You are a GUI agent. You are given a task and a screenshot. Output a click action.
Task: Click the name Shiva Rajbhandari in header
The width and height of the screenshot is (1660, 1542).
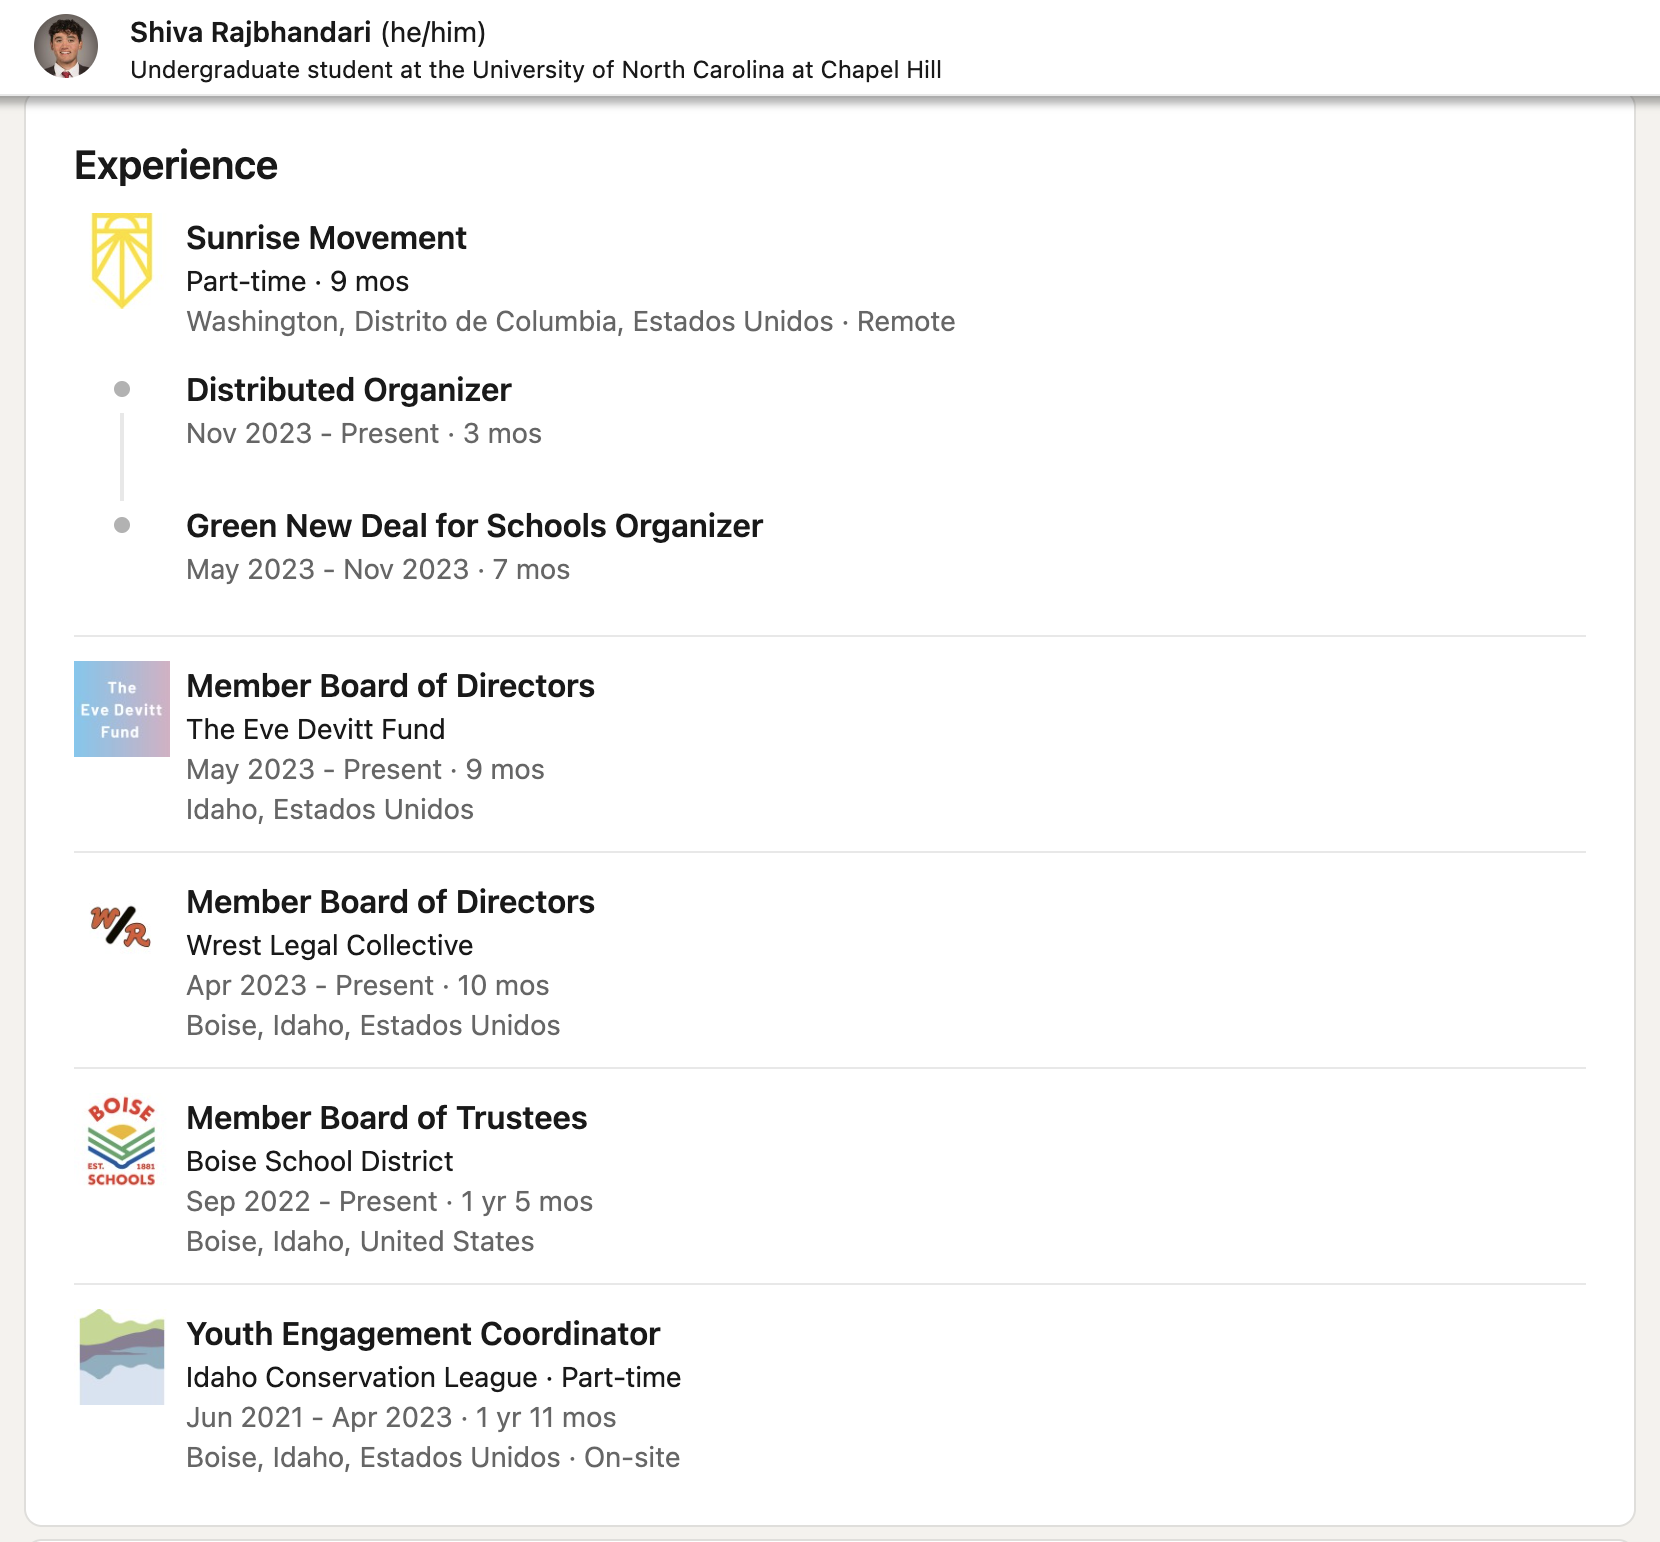coord(250,32)
